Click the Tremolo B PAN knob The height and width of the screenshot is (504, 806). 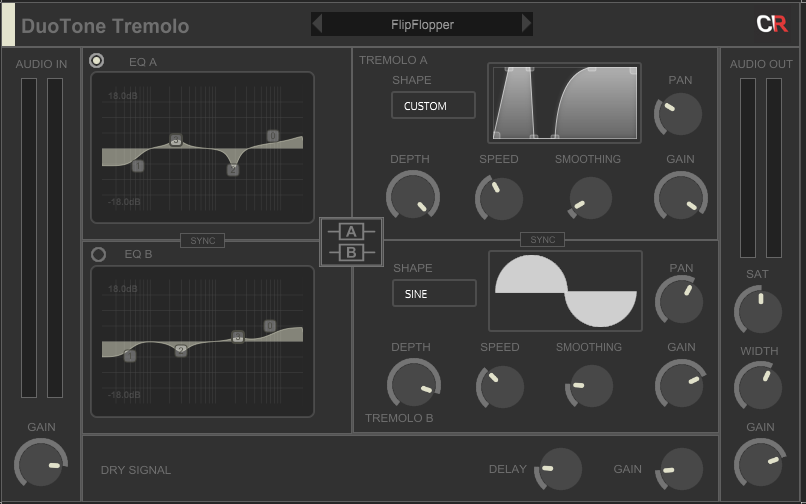tap(681, 300)
